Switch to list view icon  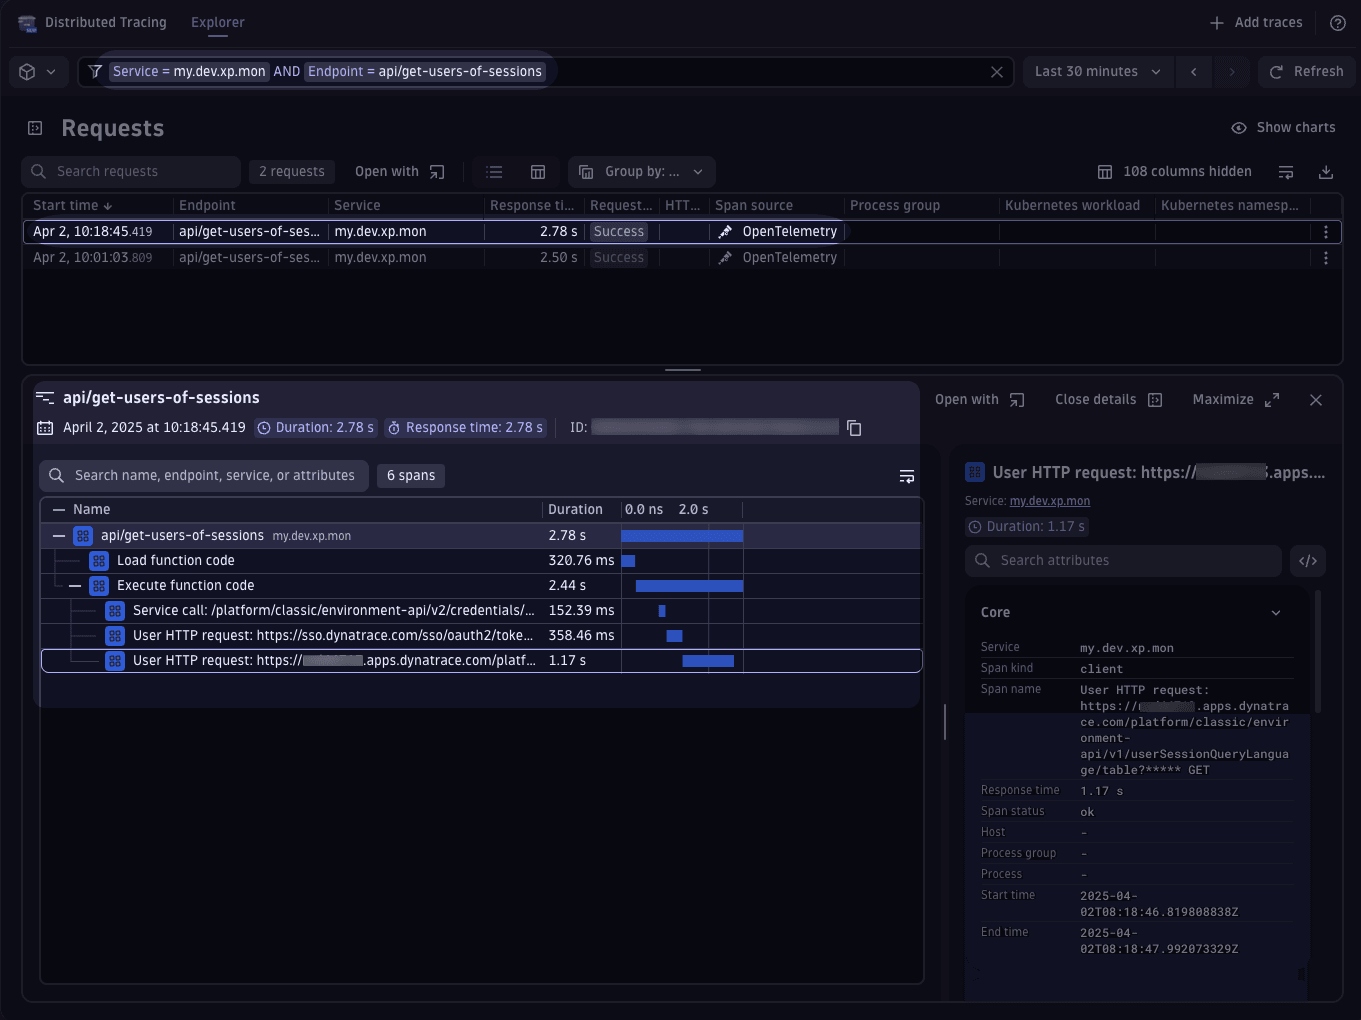[x=494, y=172]
